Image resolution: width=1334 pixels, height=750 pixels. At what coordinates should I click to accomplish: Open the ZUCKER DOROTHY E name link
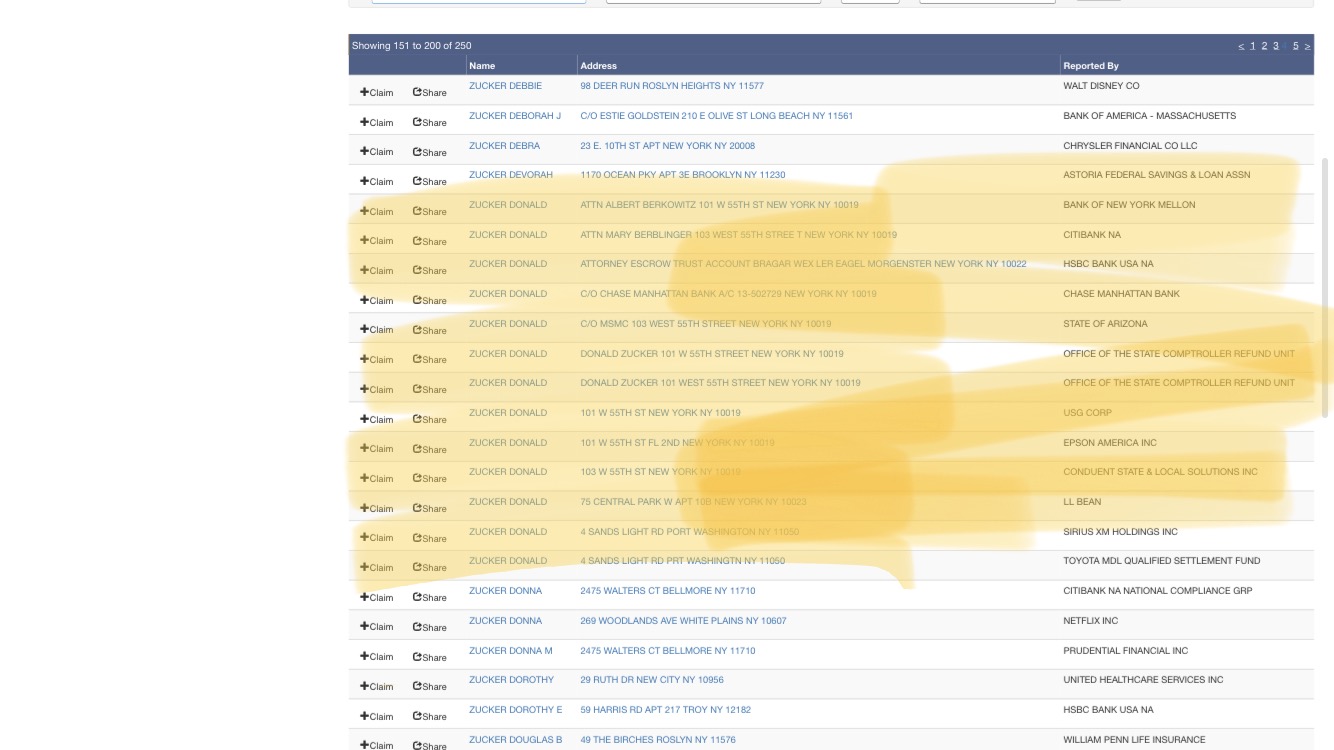(x=516, y=710)
